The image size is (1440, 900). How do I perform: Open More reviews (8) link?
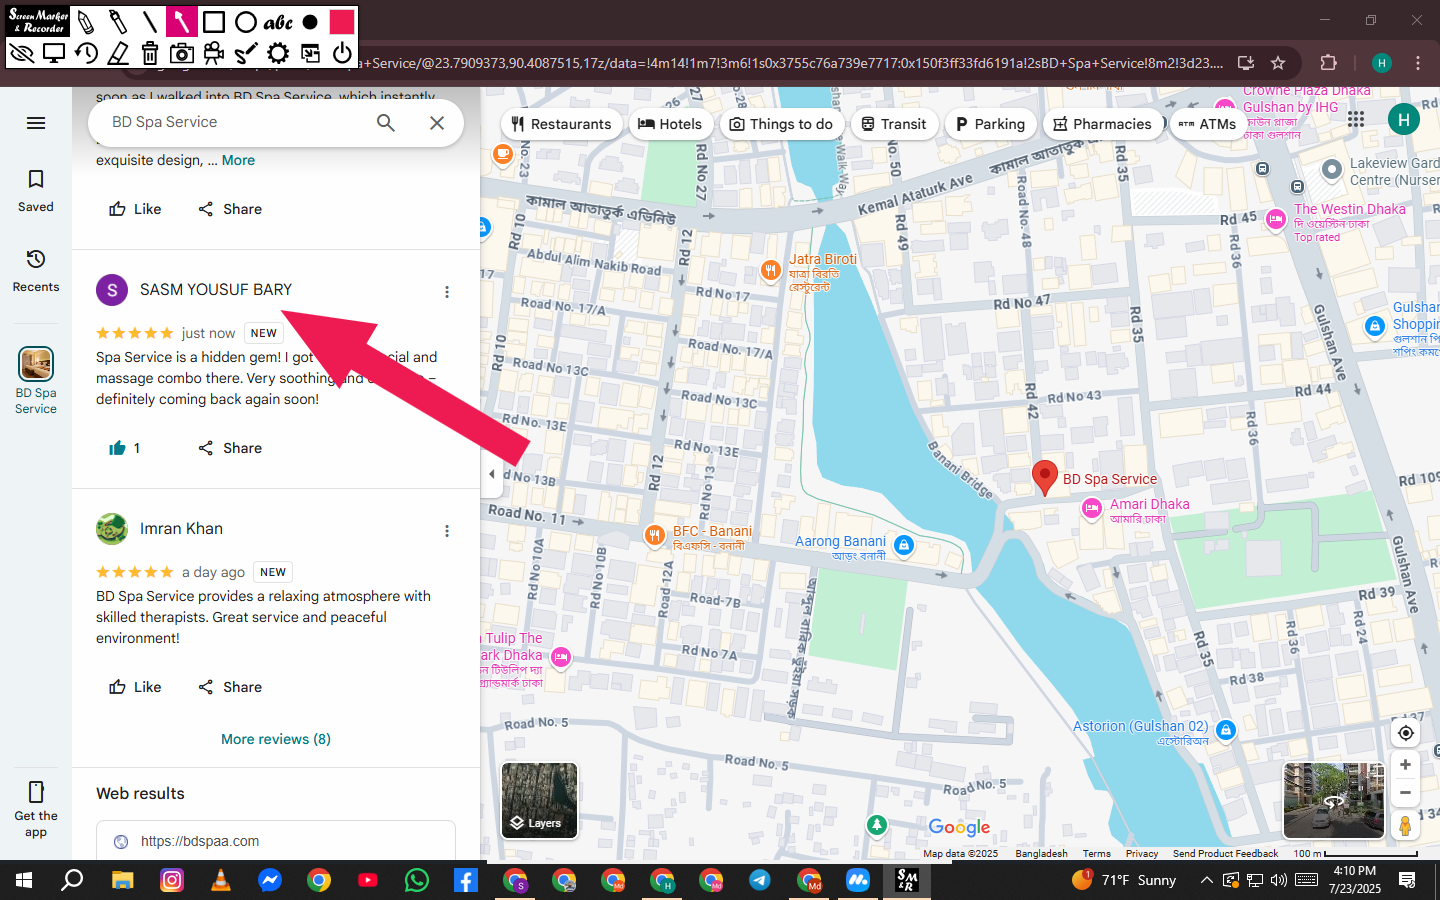[276, 739]
